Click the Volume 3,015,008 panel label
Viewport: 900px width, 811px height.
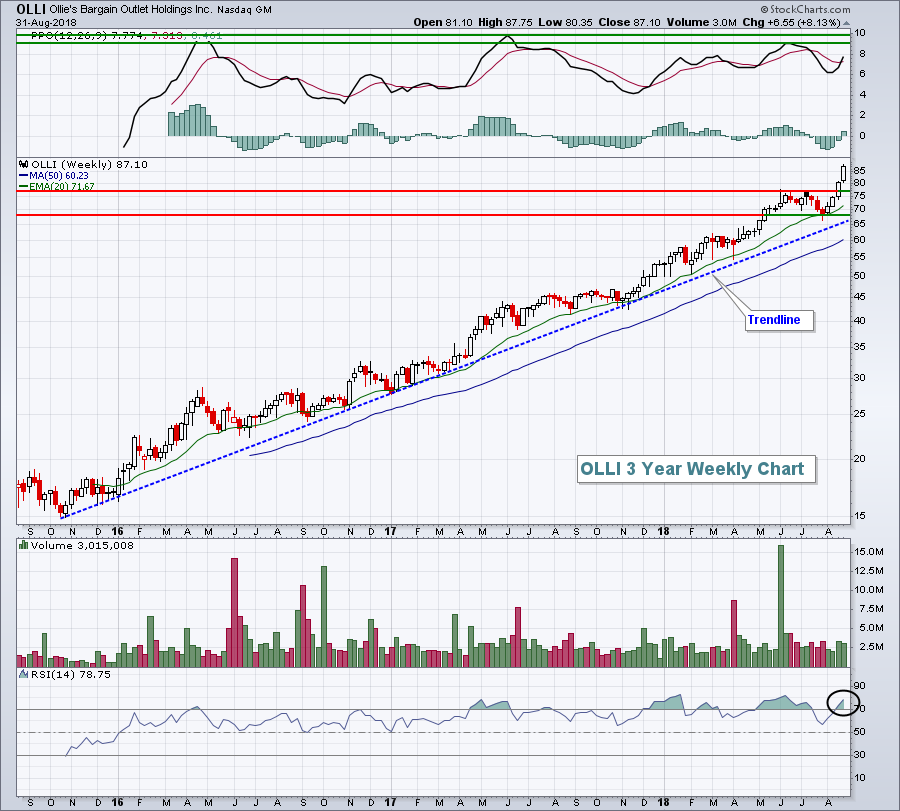82,545
